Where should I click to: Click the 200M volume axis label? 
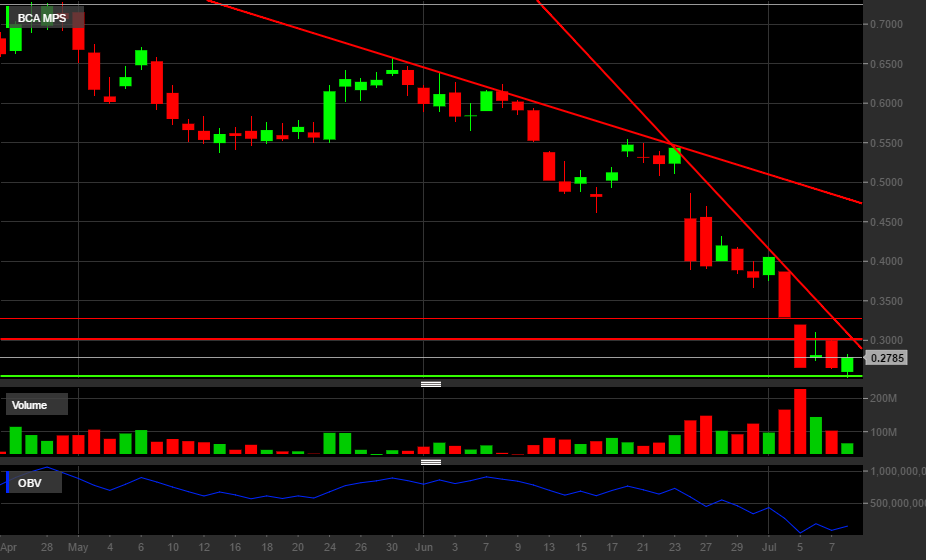pyautogui.click(x=883, y=399)
